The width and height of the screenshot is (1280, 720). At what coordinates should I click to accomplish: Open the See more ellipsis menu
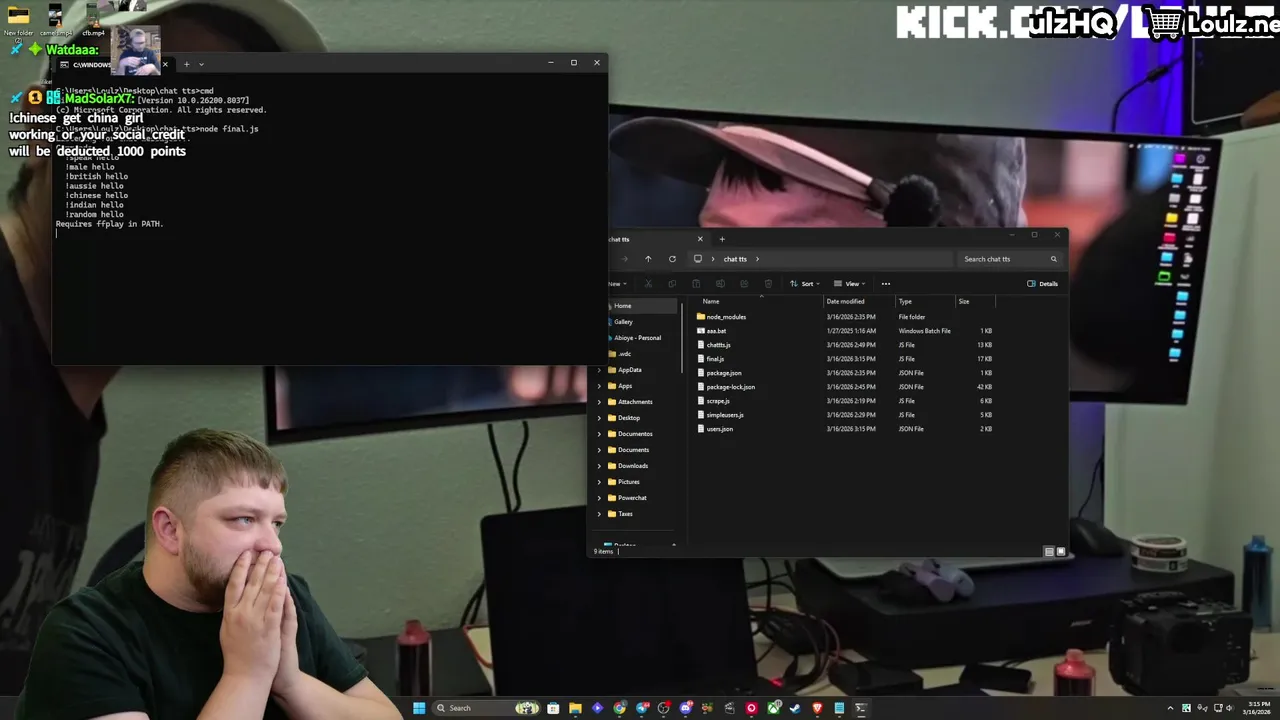click(886, 284)
